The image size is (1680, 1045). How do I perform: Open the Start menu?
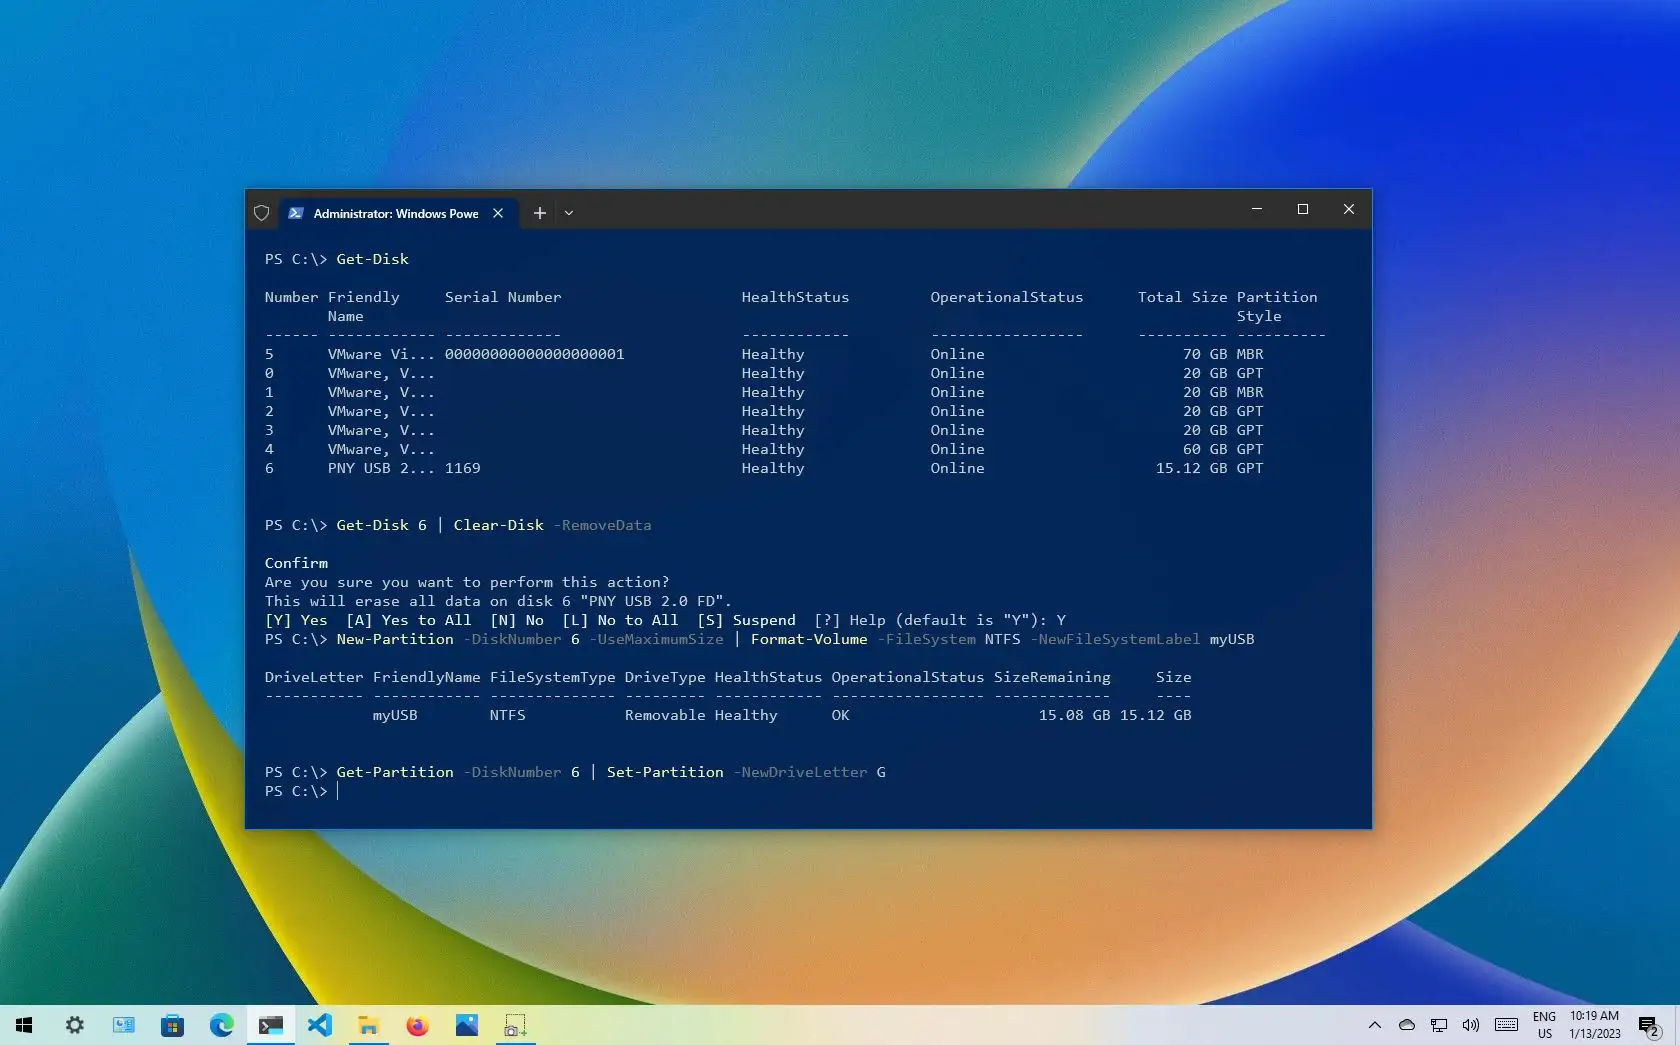tap(24, 1026)
